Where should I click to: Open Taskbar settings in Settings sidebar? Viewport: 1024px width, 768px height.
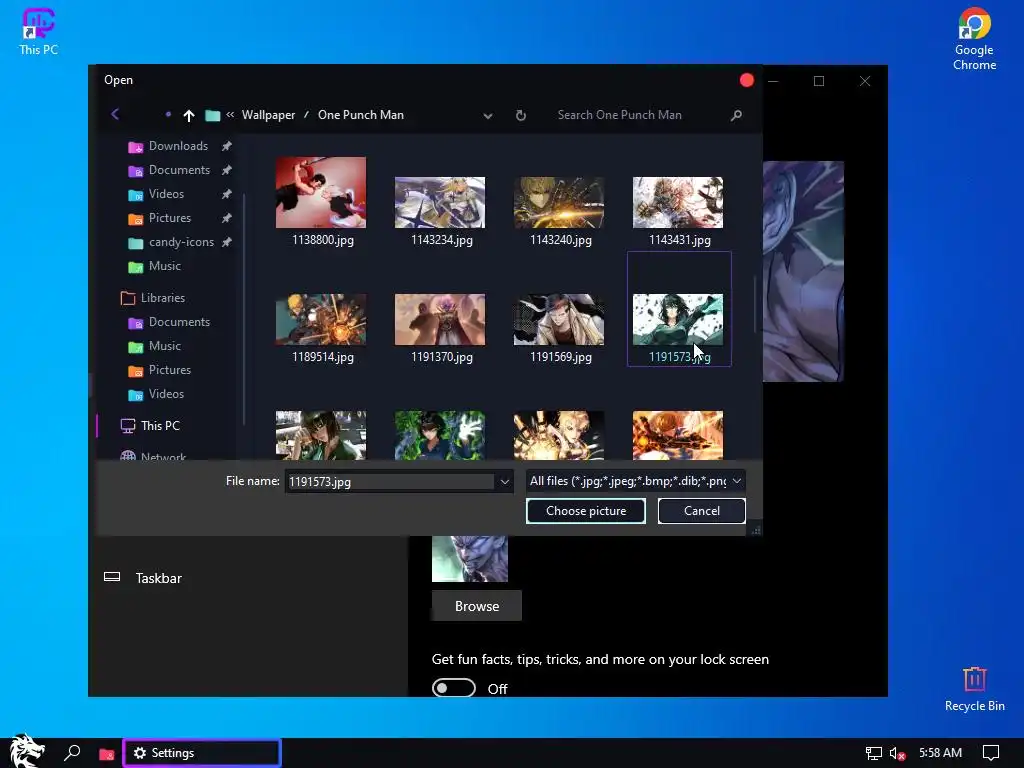(x=159, y=578)
